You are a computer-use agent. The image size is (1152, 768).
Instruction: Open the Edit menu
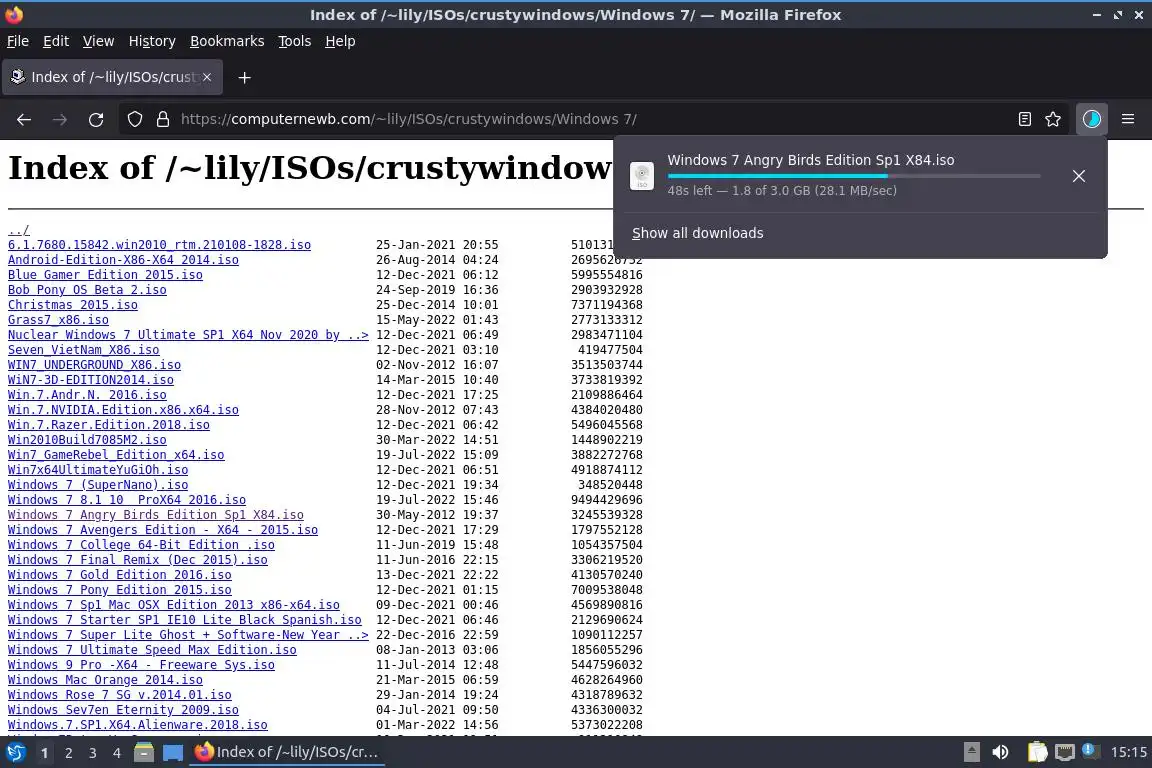coord(56,41)
